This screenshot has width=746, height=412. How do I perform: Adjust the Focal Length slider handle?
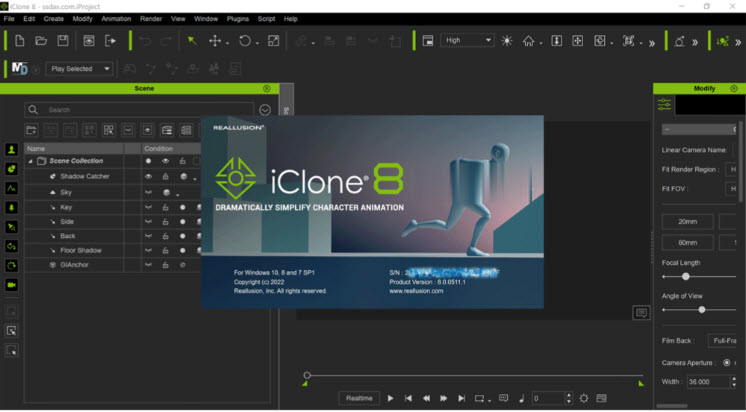point(685,276)
